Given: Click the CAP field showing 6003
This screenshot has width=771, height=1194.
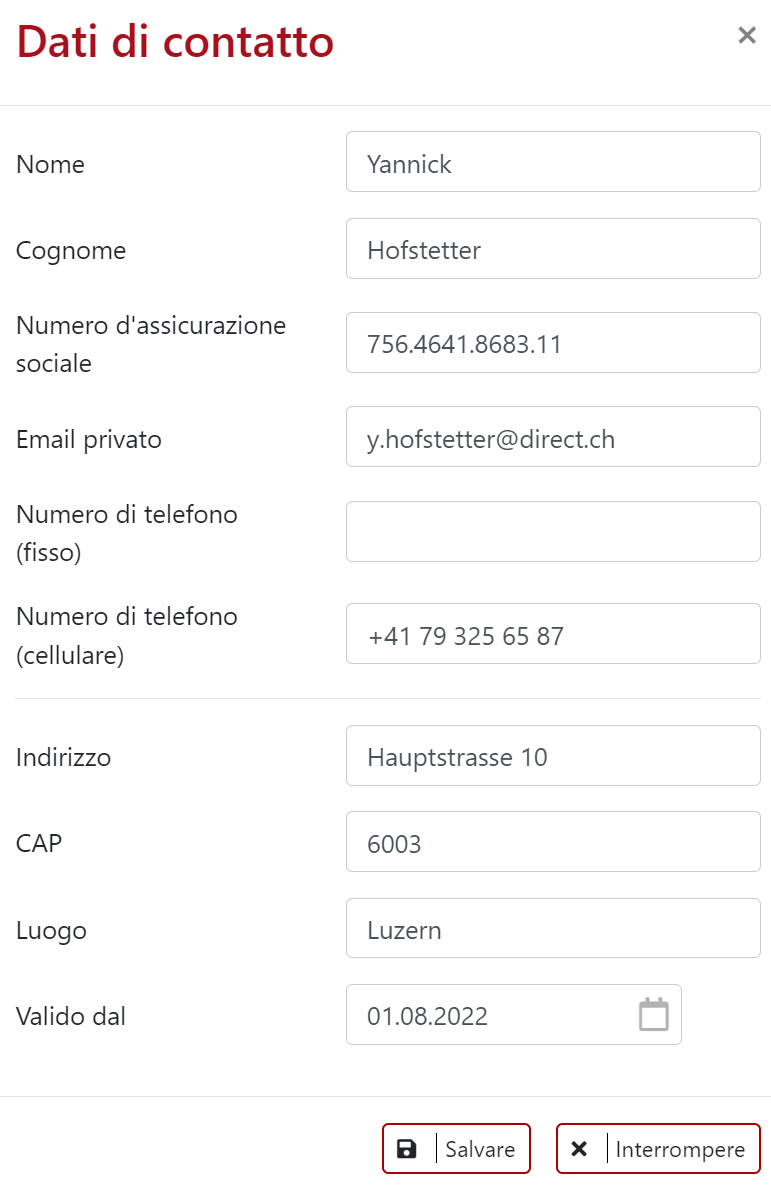Looking at the screenshot, I should tap(552, 842).
